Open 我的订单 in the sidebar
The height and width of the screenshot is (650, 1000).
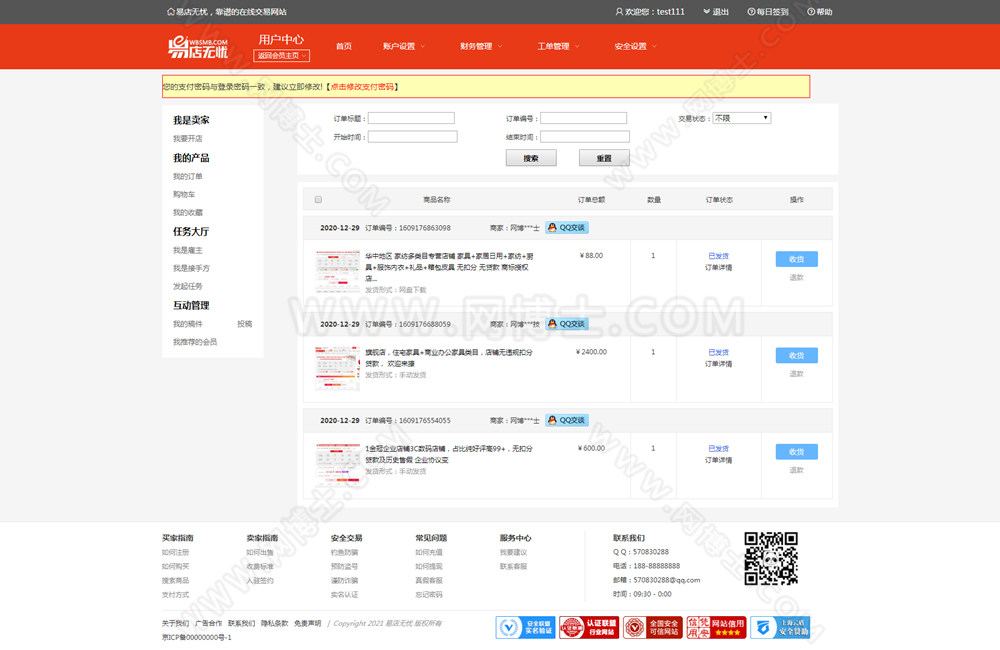tap(187, 176)
